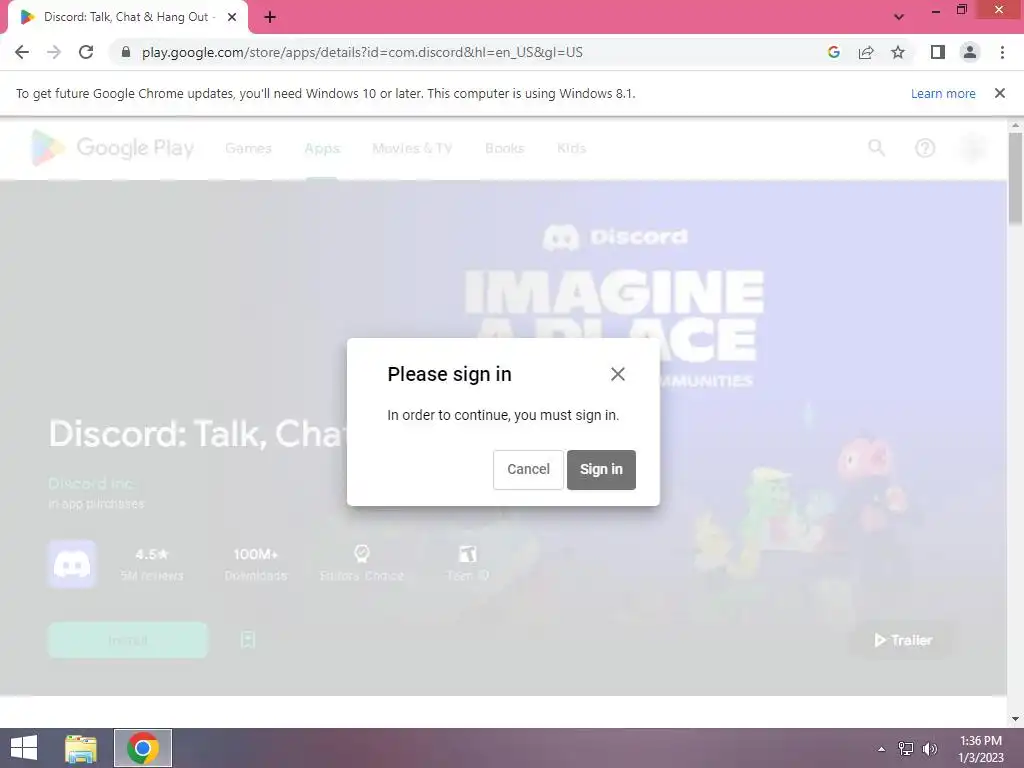The image size is (1024, 768).
Task: Open the tab search dropdown chevron
Action: pos(899,17)
